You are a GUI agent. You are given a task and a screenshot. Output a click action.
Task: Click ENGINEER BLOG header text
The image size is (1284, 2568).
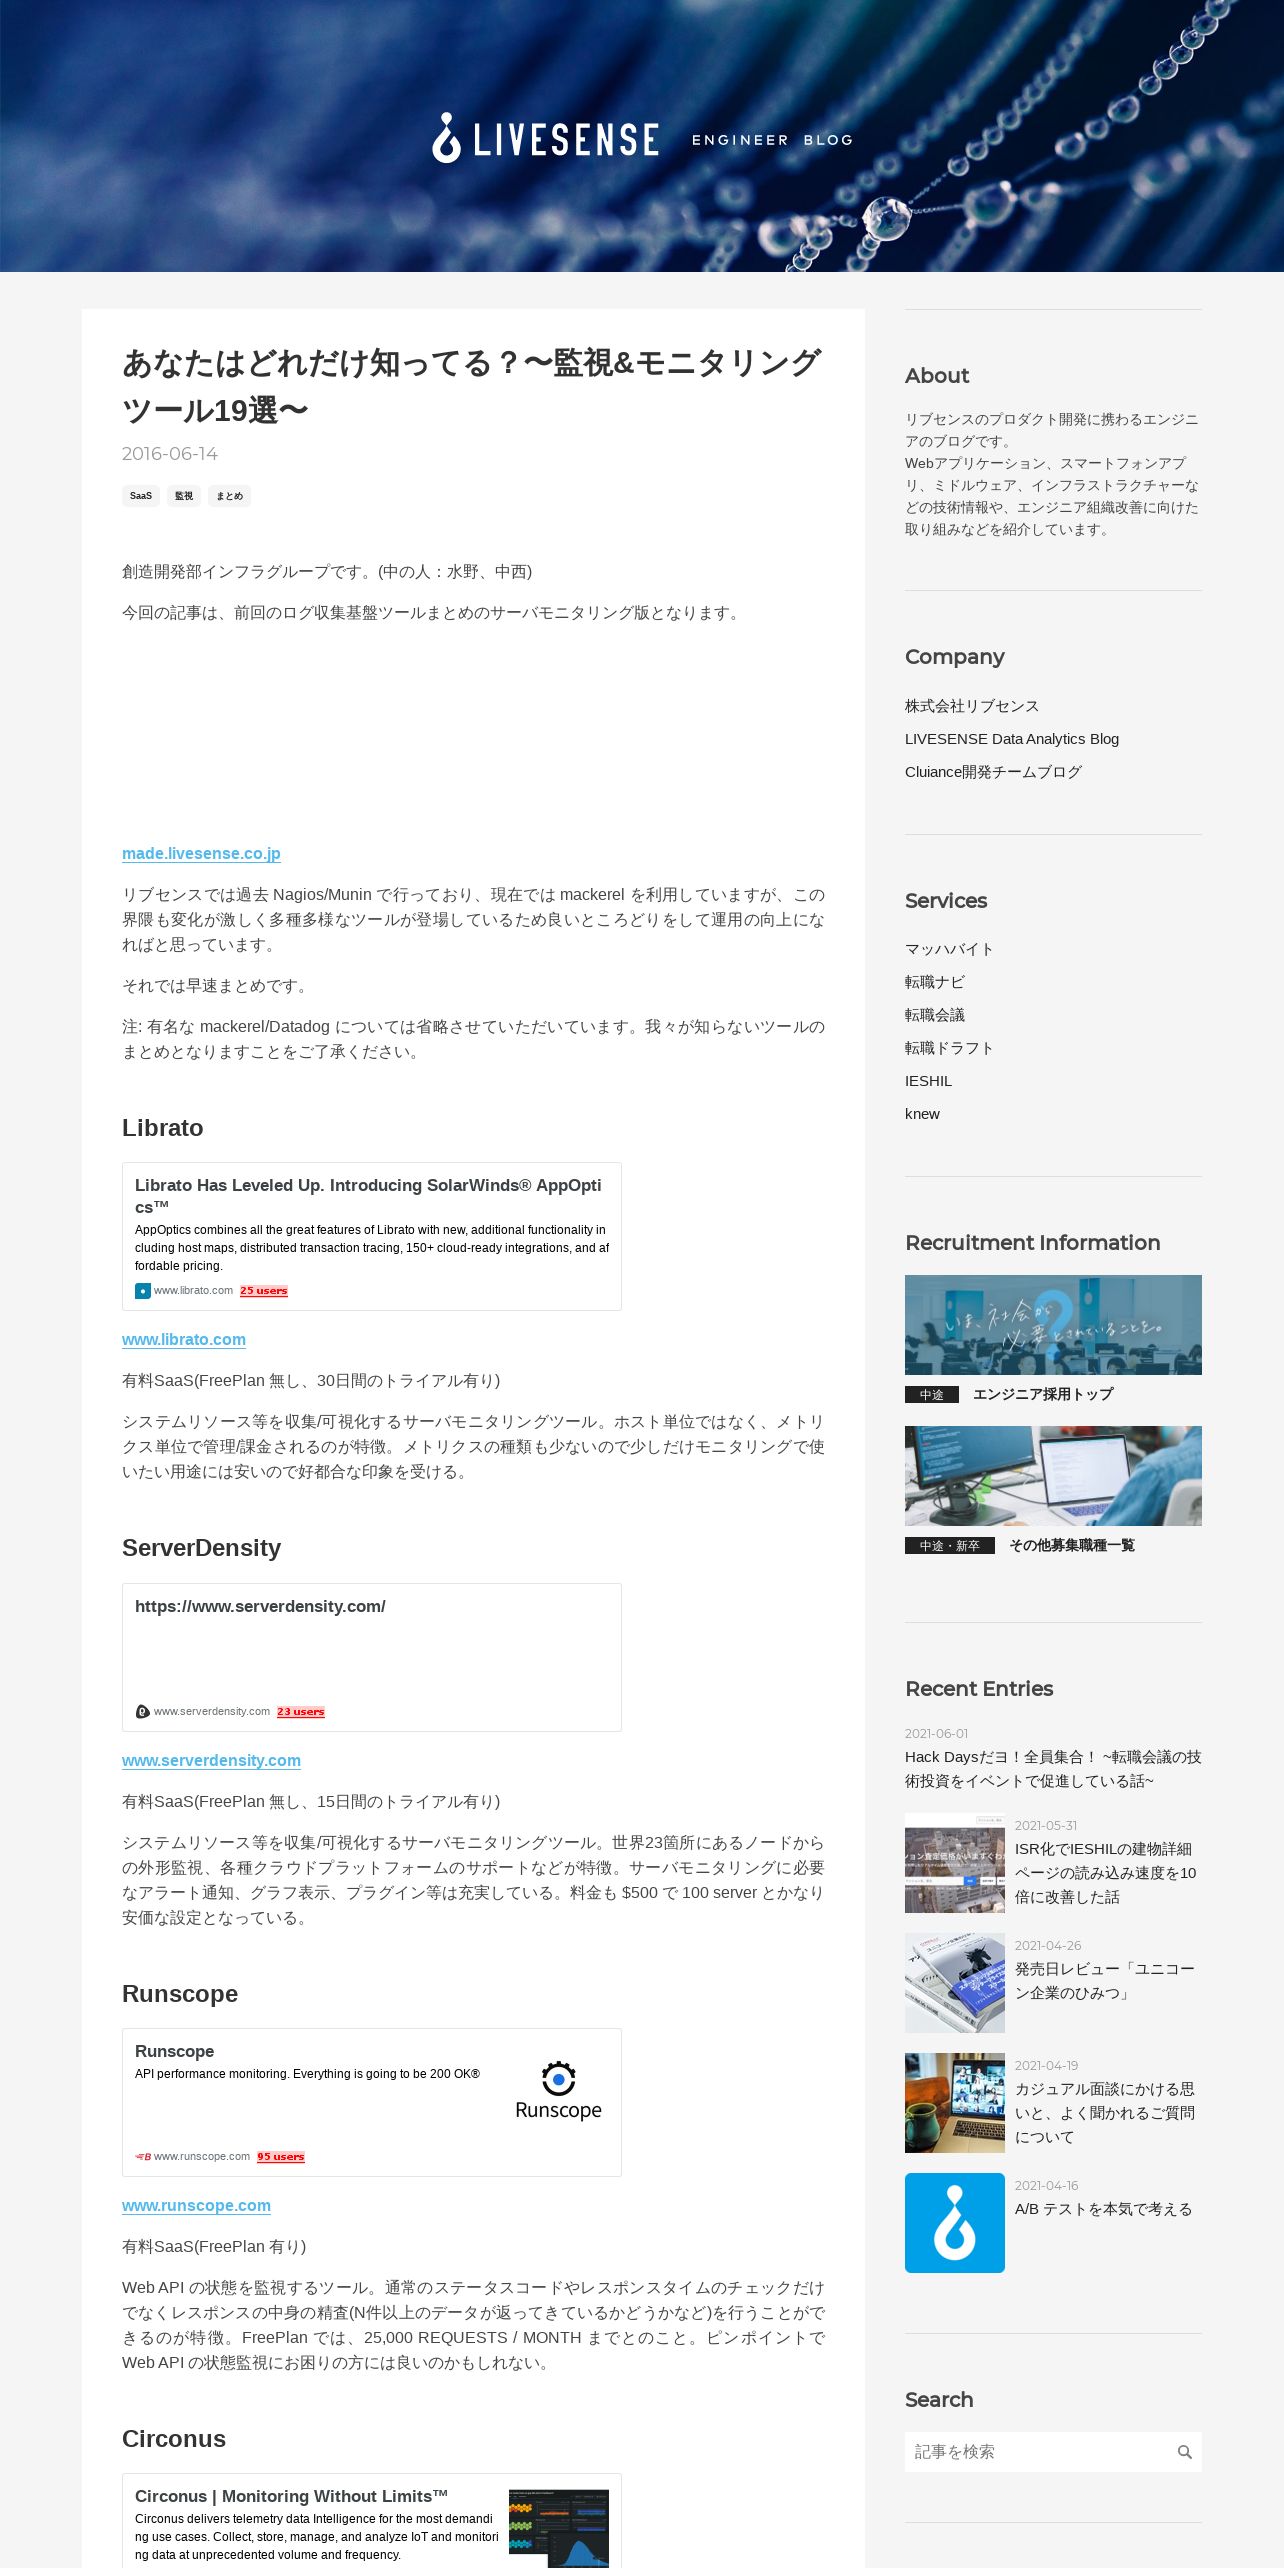[772, 140]
